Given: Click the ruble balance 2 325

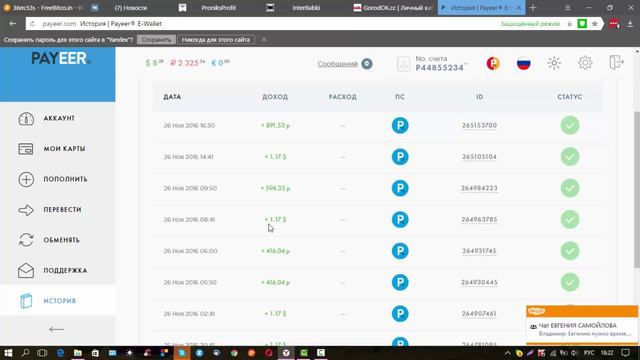Looking at the screenshot, I should (187, 63).
